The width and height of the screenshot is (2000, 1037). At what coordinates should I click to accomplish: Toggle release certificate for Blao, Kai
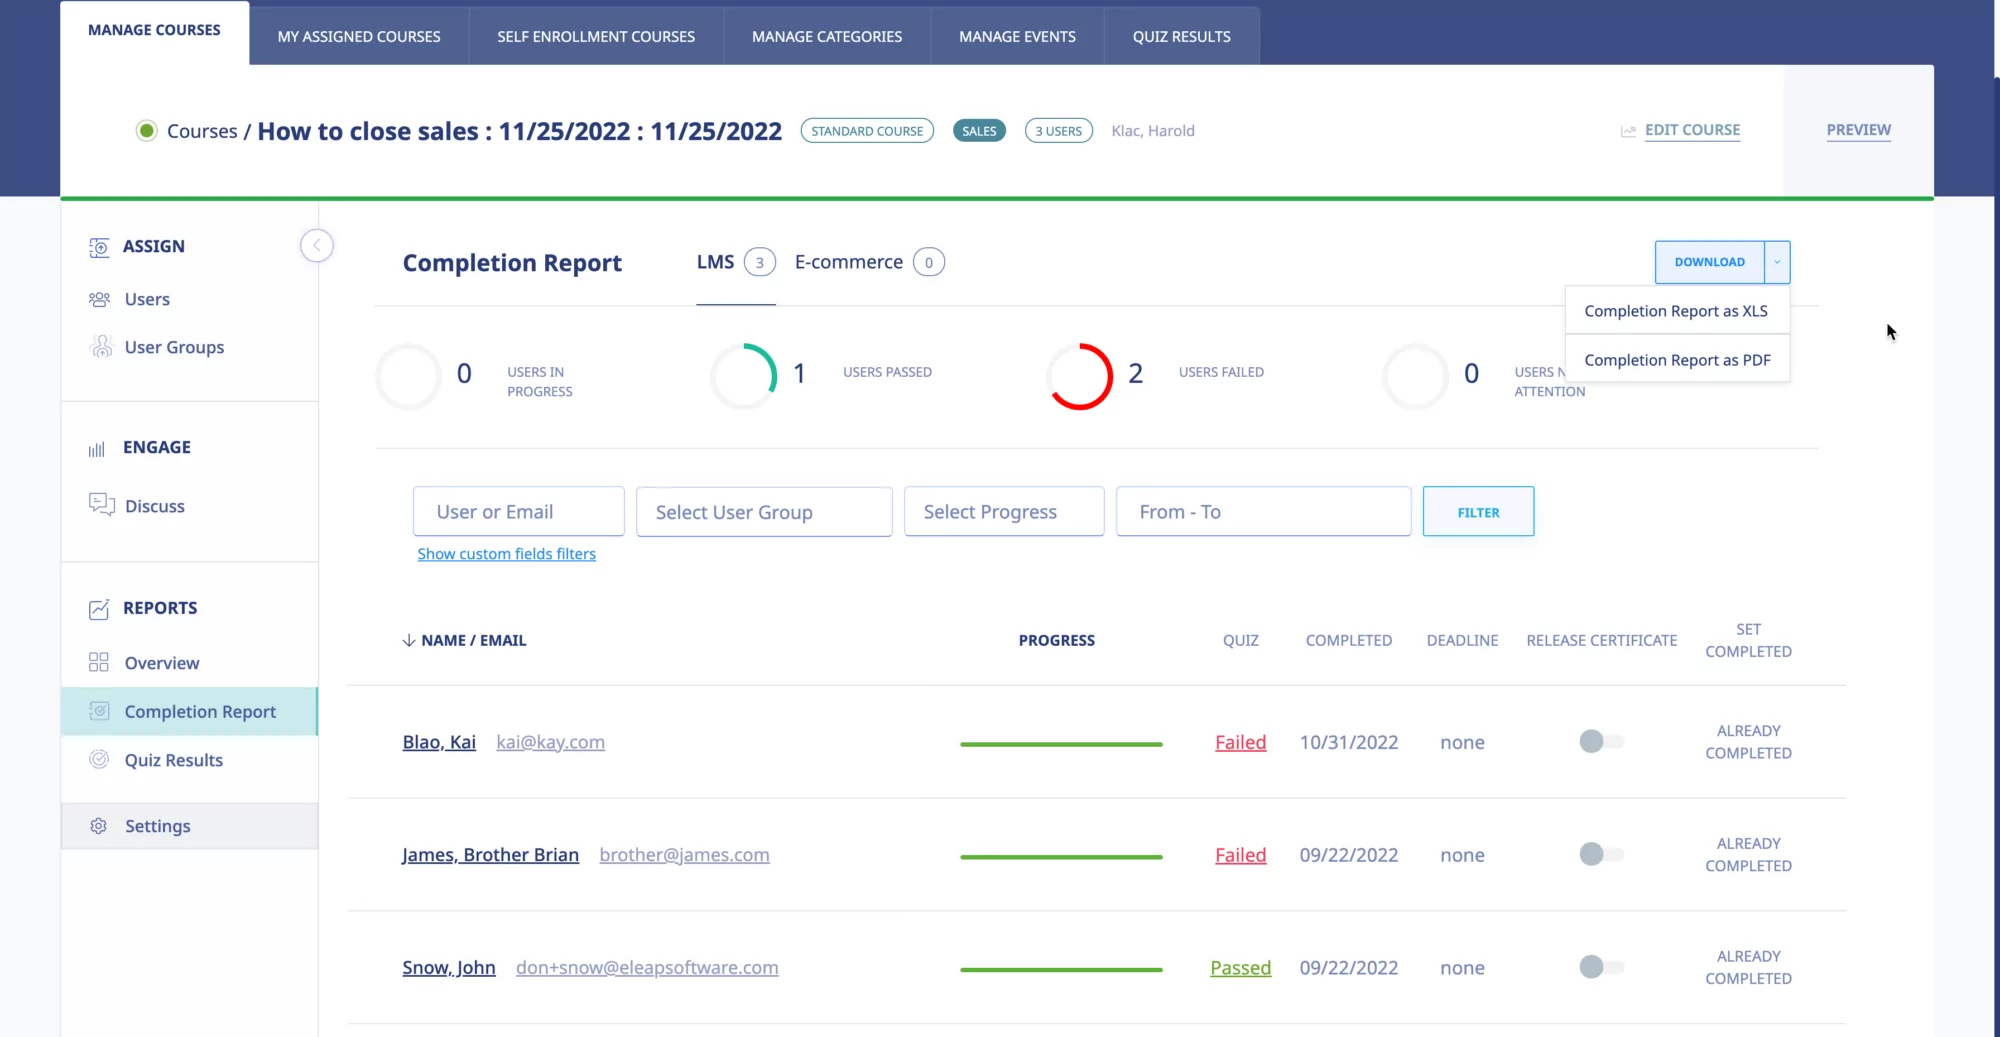[1601, 742]
